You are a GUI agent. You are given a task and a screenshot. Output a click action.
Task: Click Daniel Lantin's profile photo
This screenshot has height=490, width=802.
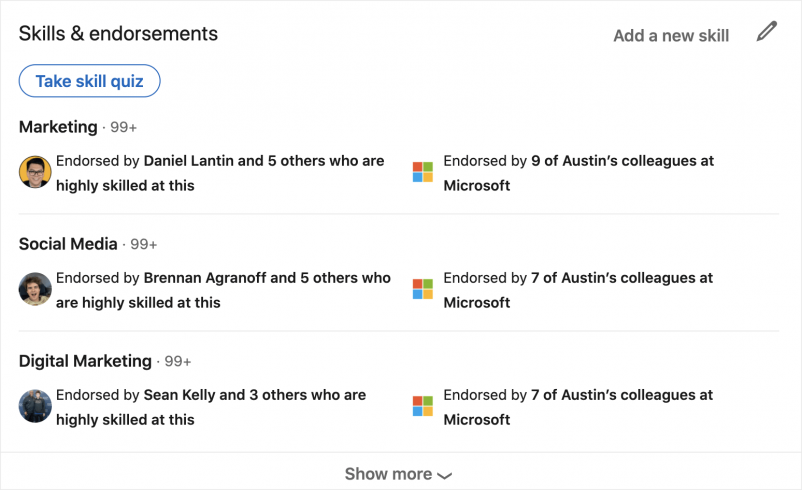(35, 172)
